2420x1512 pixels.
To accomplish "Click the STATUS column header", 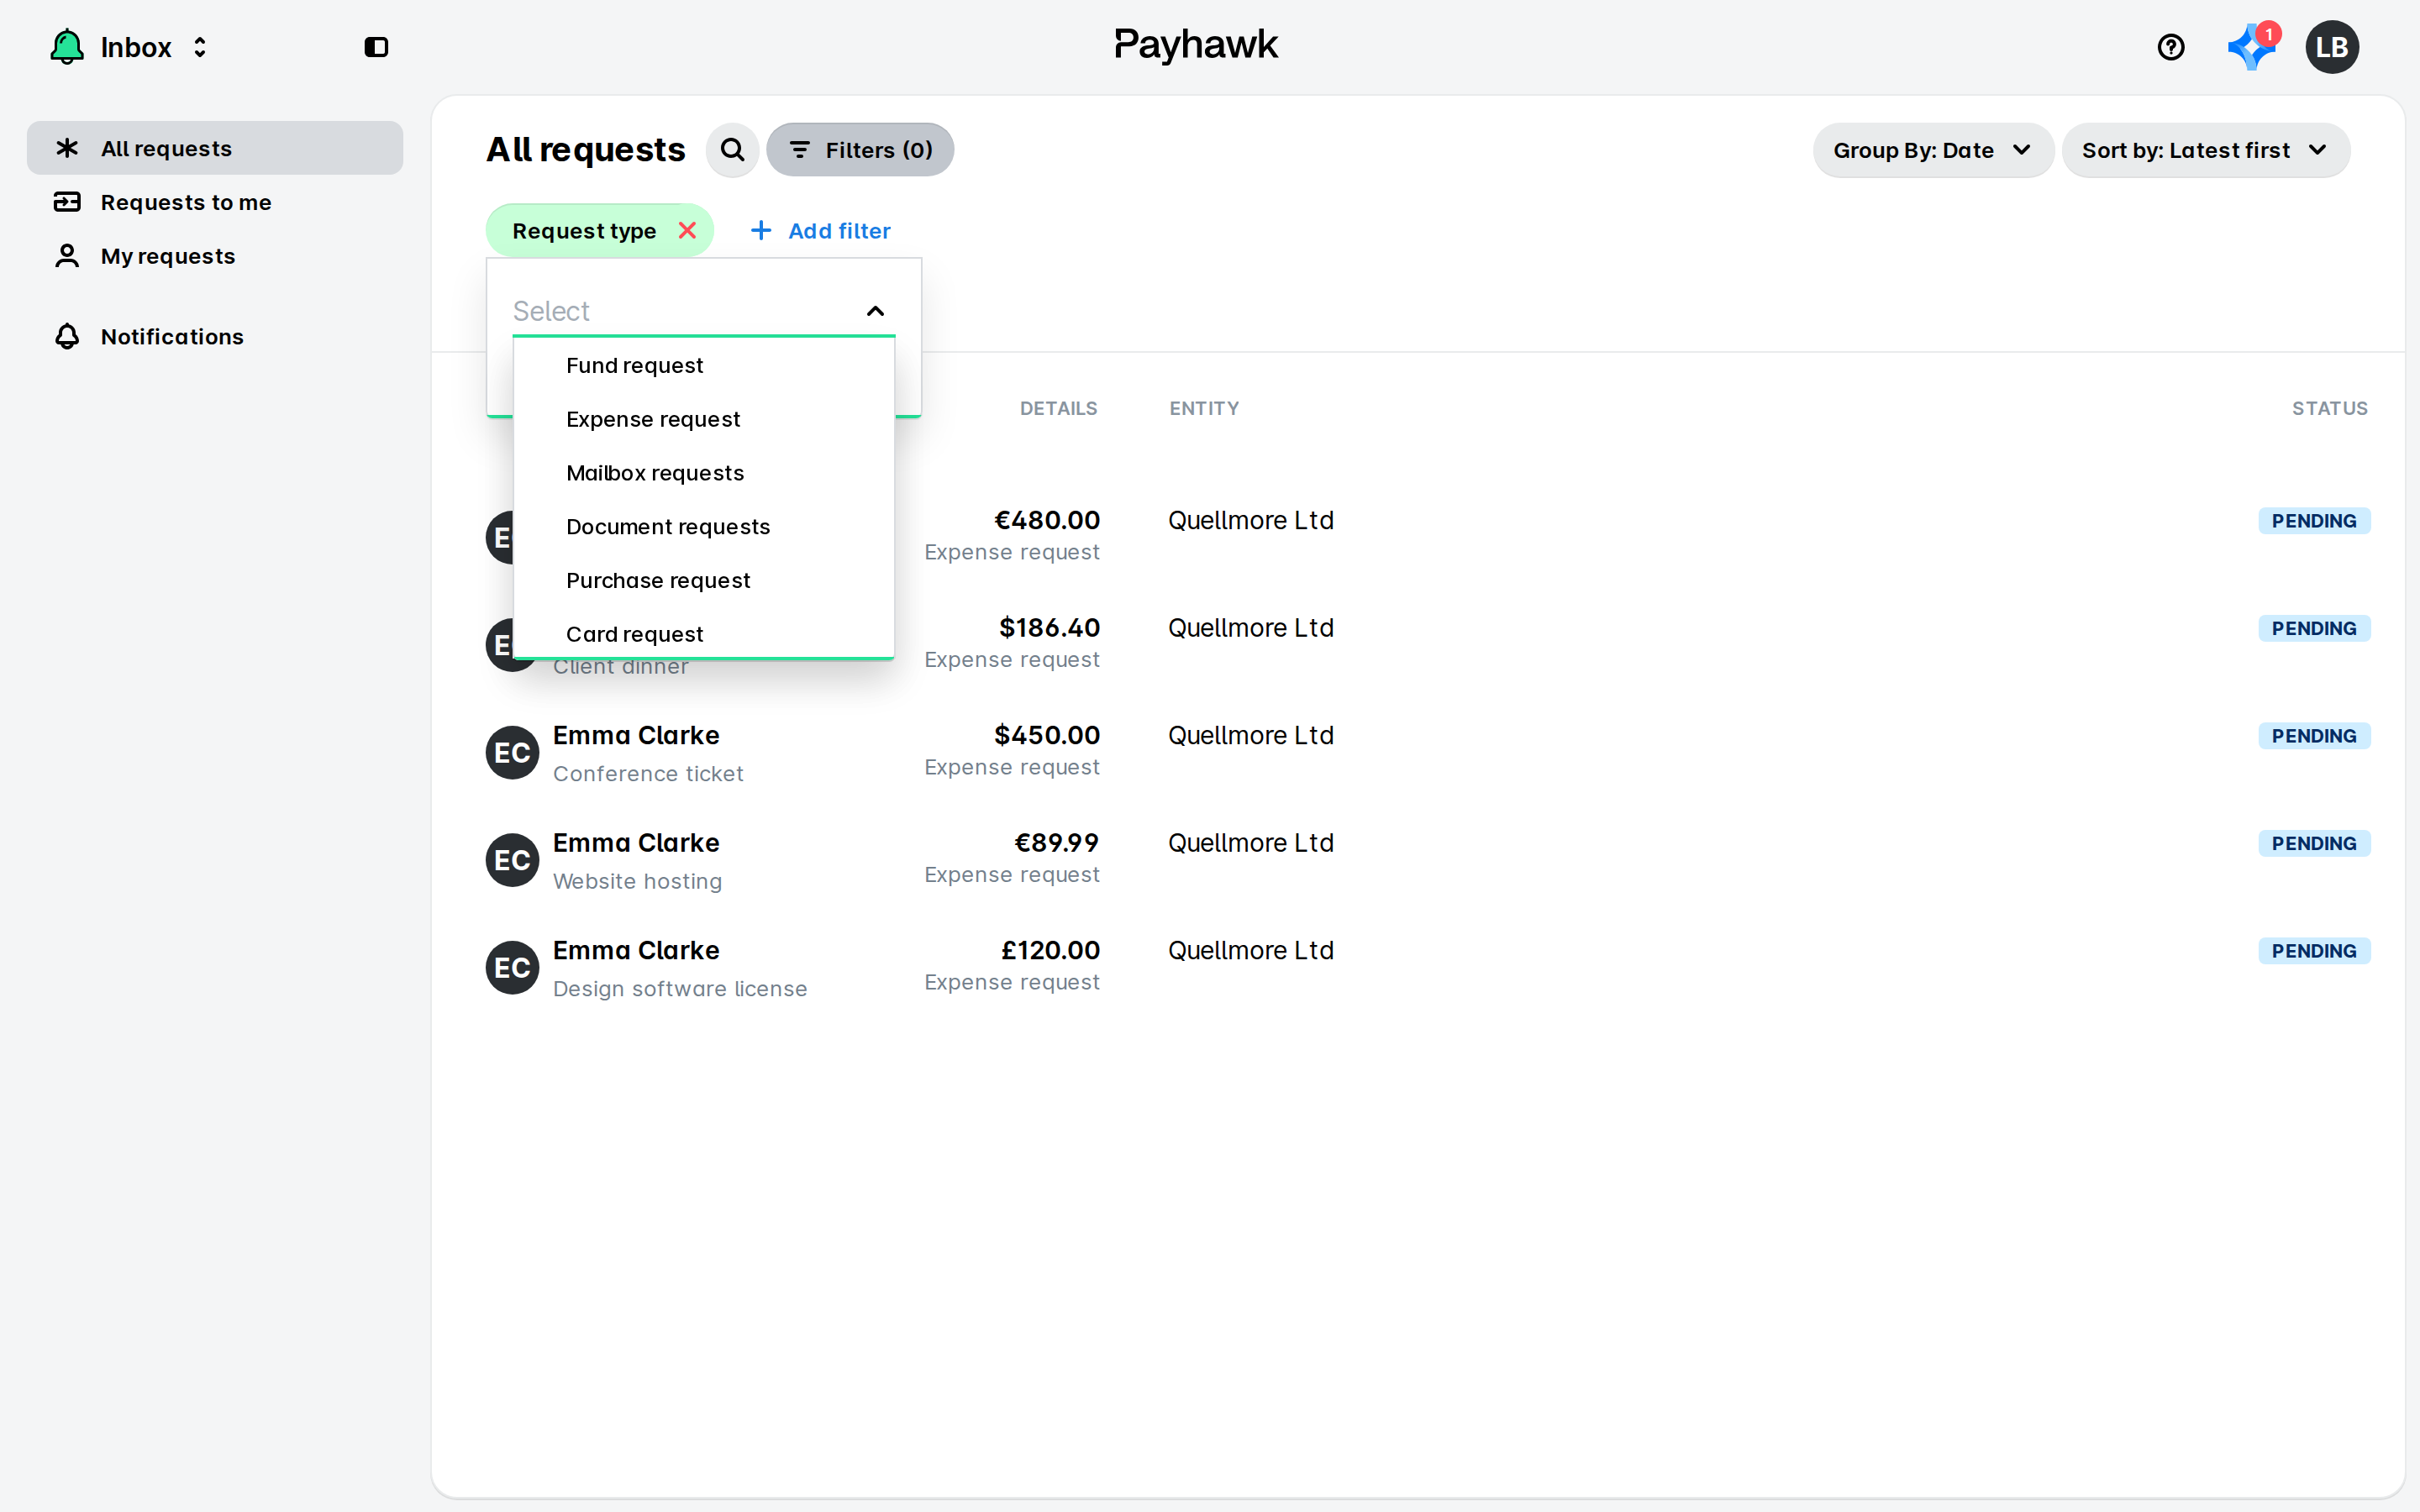I will 2330,408.
